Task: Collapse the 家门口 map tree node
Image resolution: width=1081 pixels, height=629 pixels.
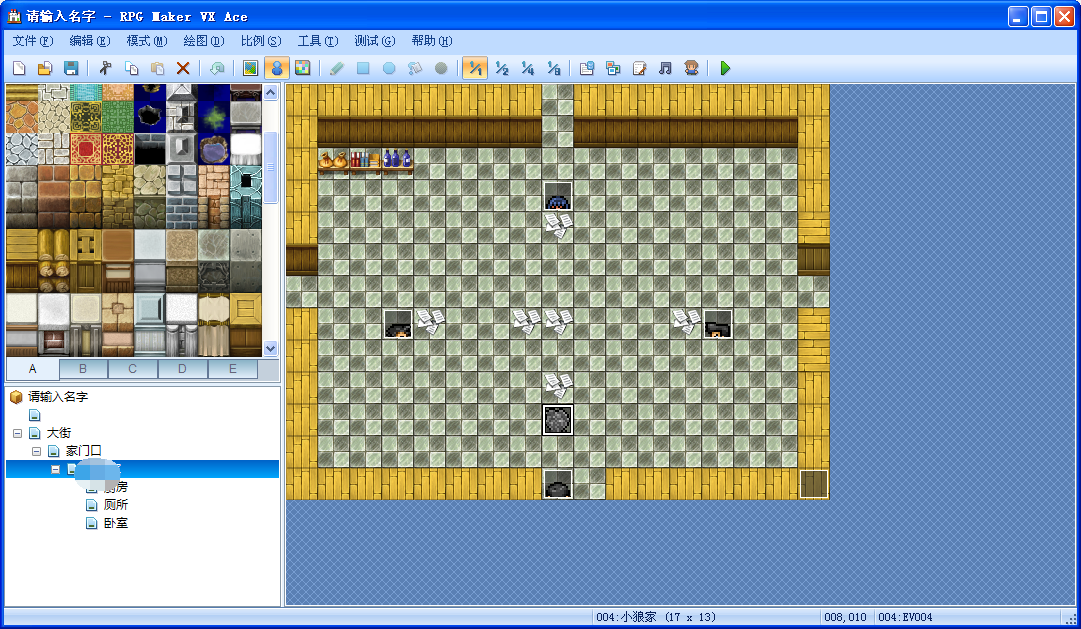Action: coord(37,451)
